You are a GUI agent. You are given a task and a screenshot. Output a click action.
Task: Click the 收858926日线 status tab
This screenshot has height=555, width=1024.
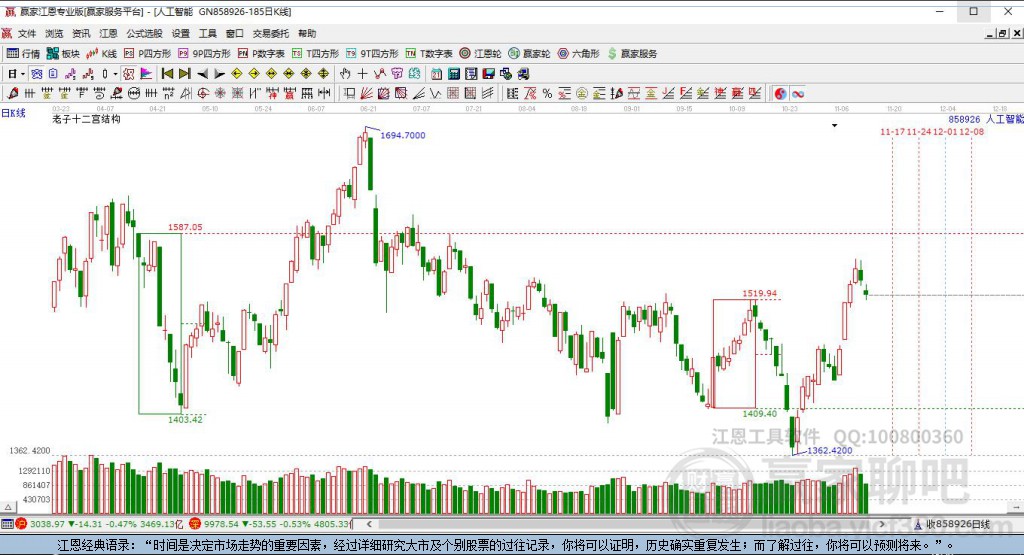952,524
